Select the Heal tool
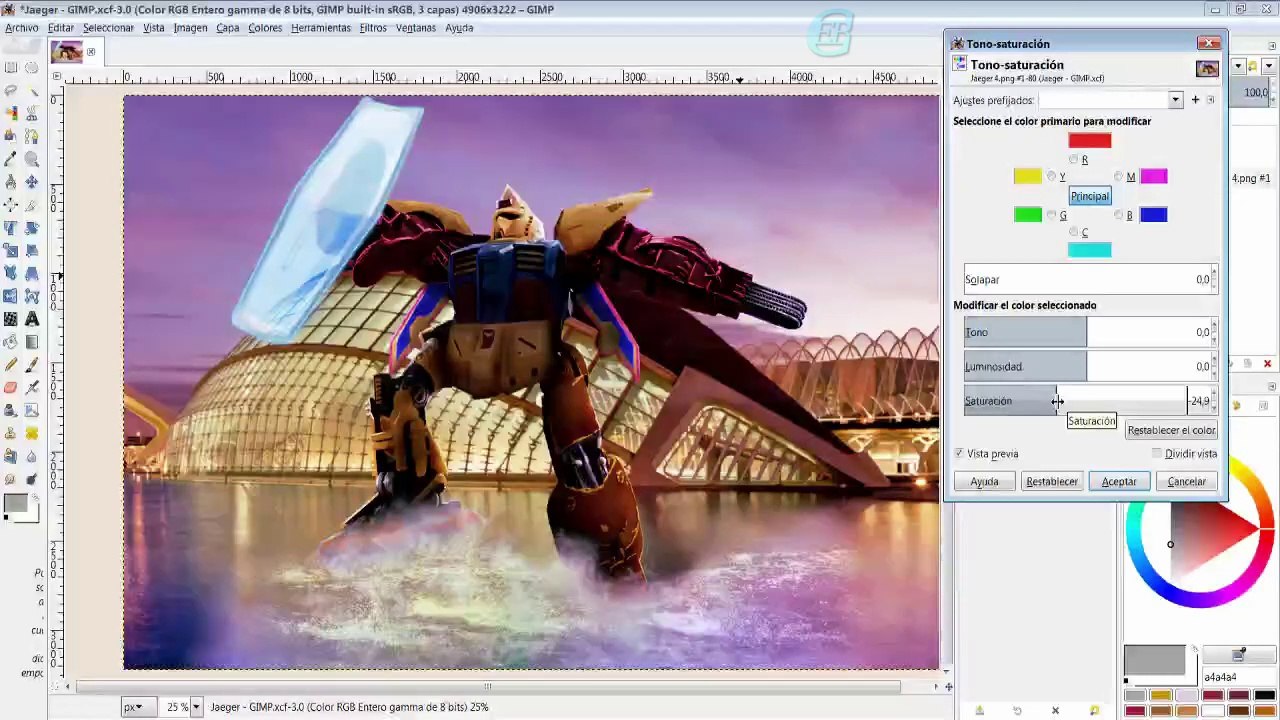Viewport: 1280px width, 720px height. (32, 433)
